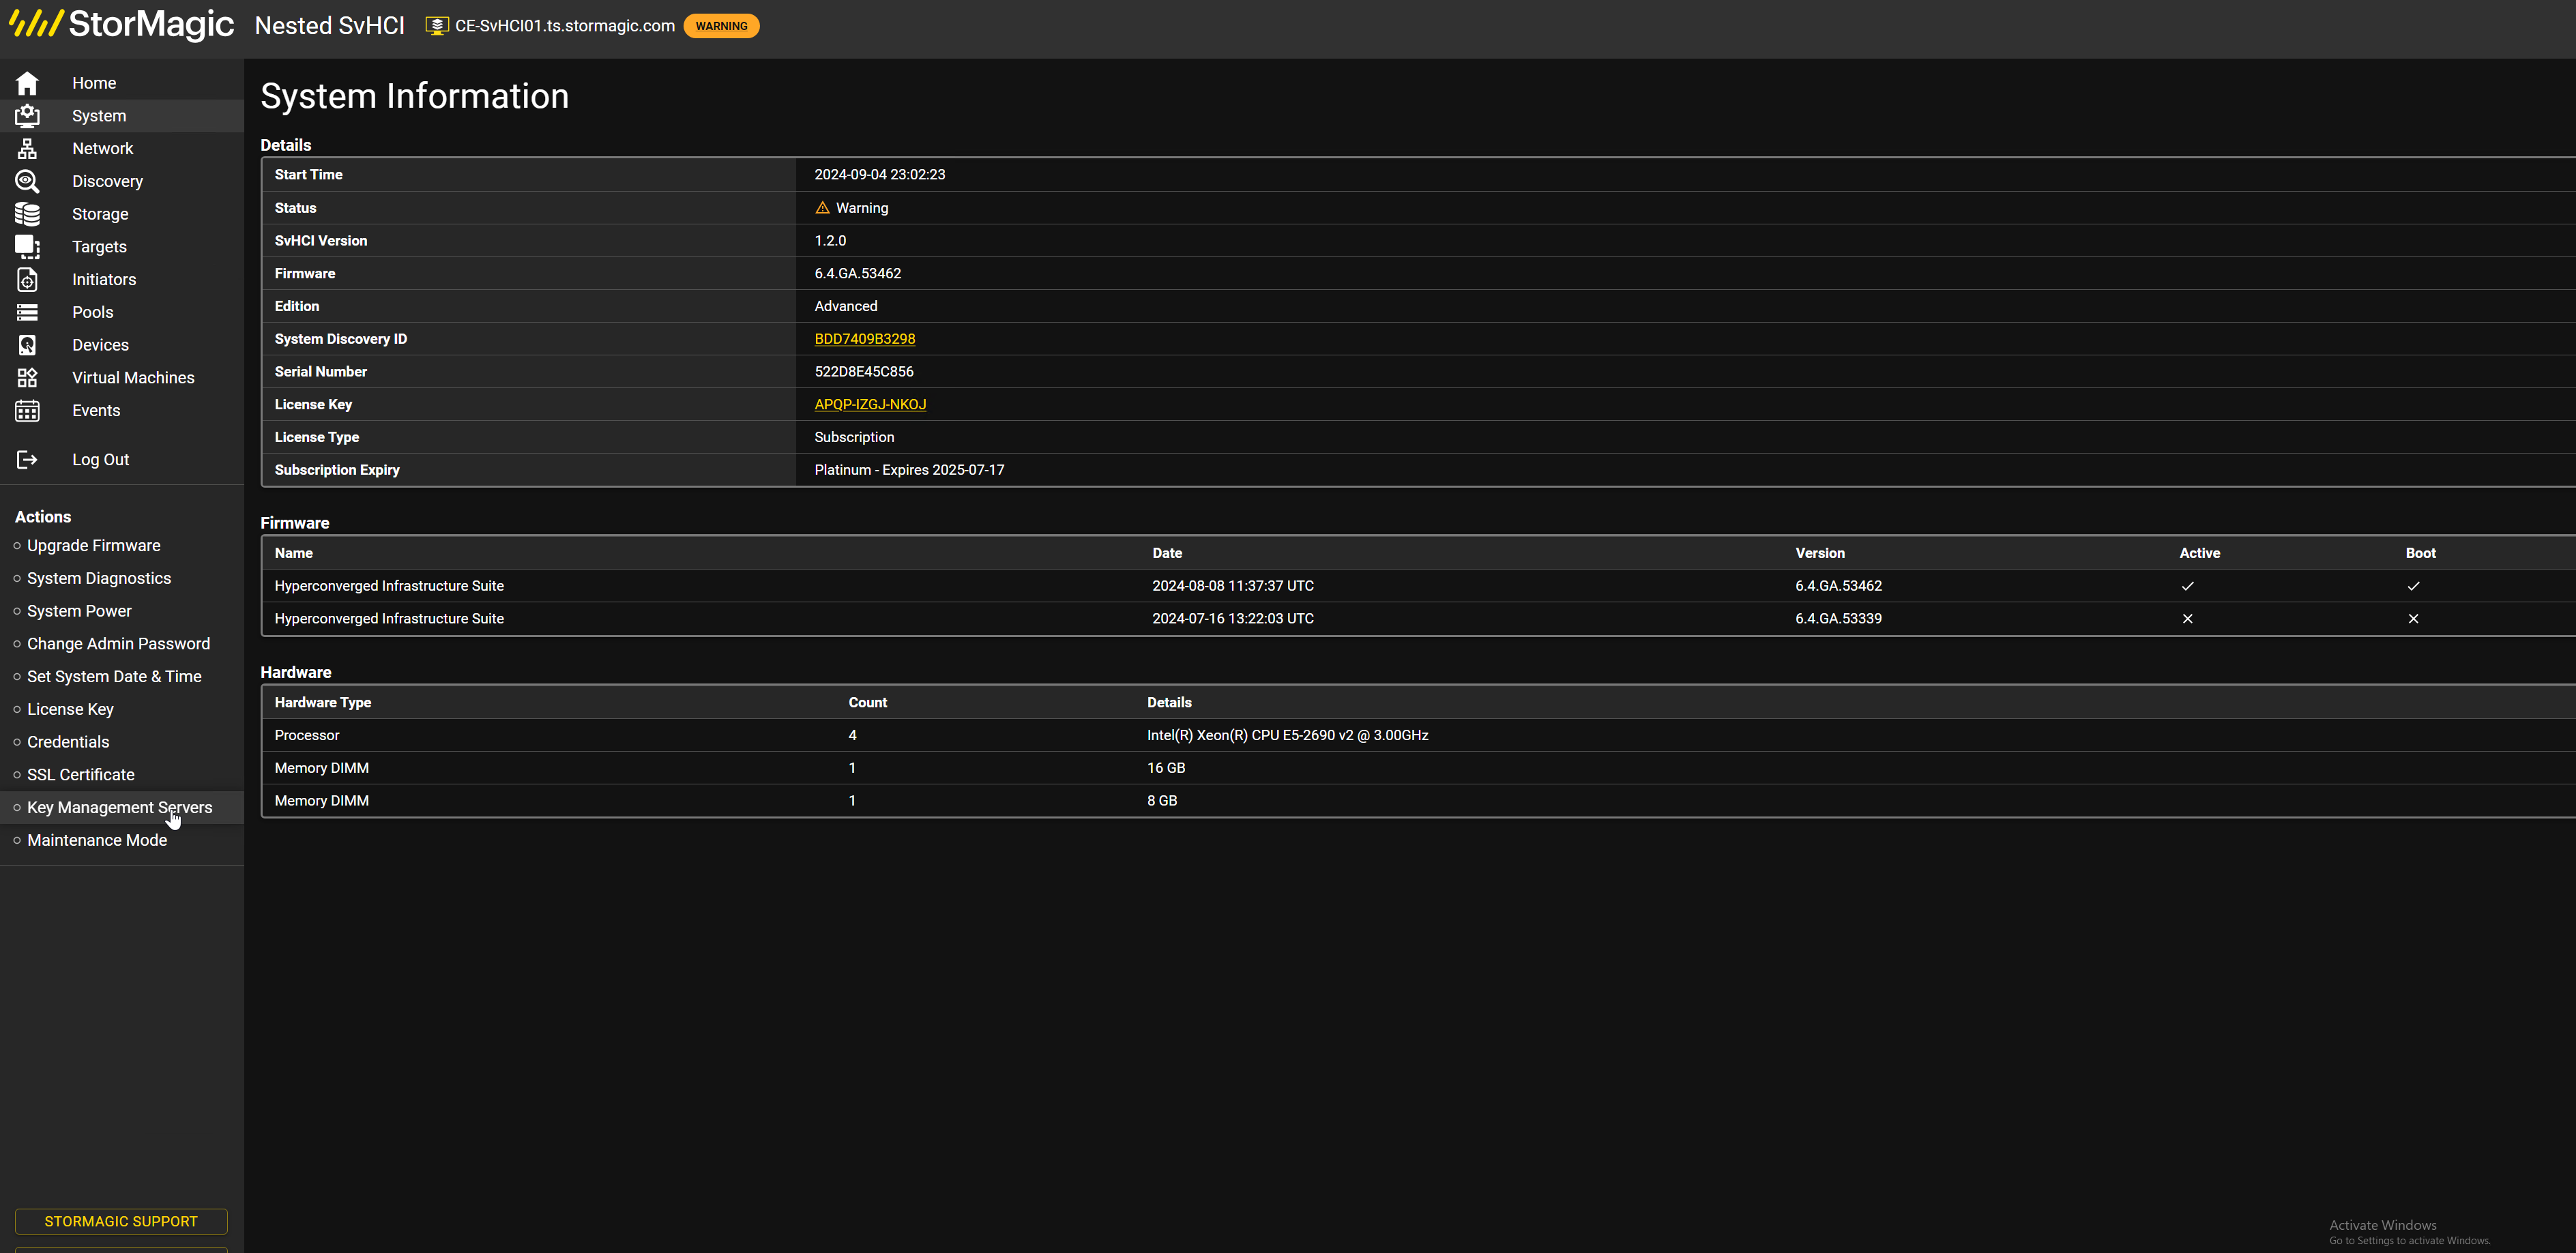2576x1253 pixels.
Task: Click SvHCI Version value 1.2.0
Action: (830, 241)
